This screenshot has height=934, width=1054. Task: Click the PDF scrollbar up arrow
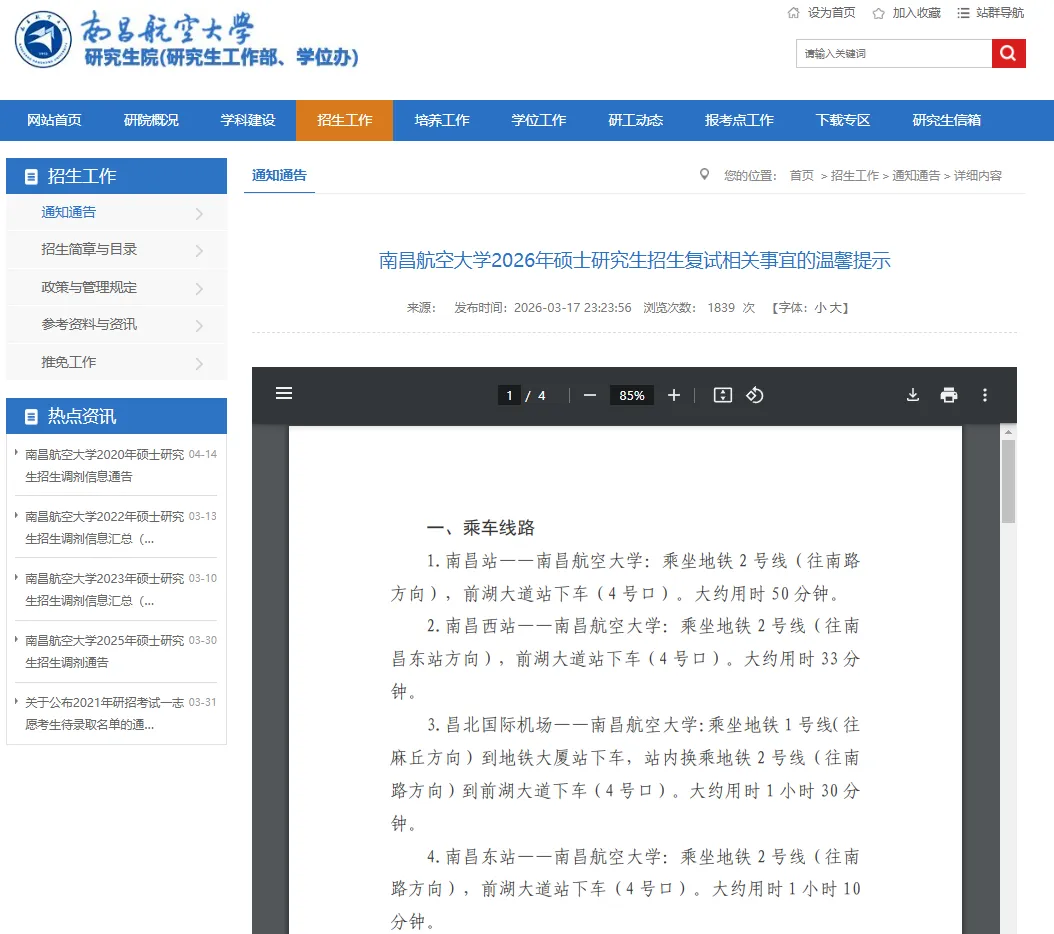point(1008,432)
